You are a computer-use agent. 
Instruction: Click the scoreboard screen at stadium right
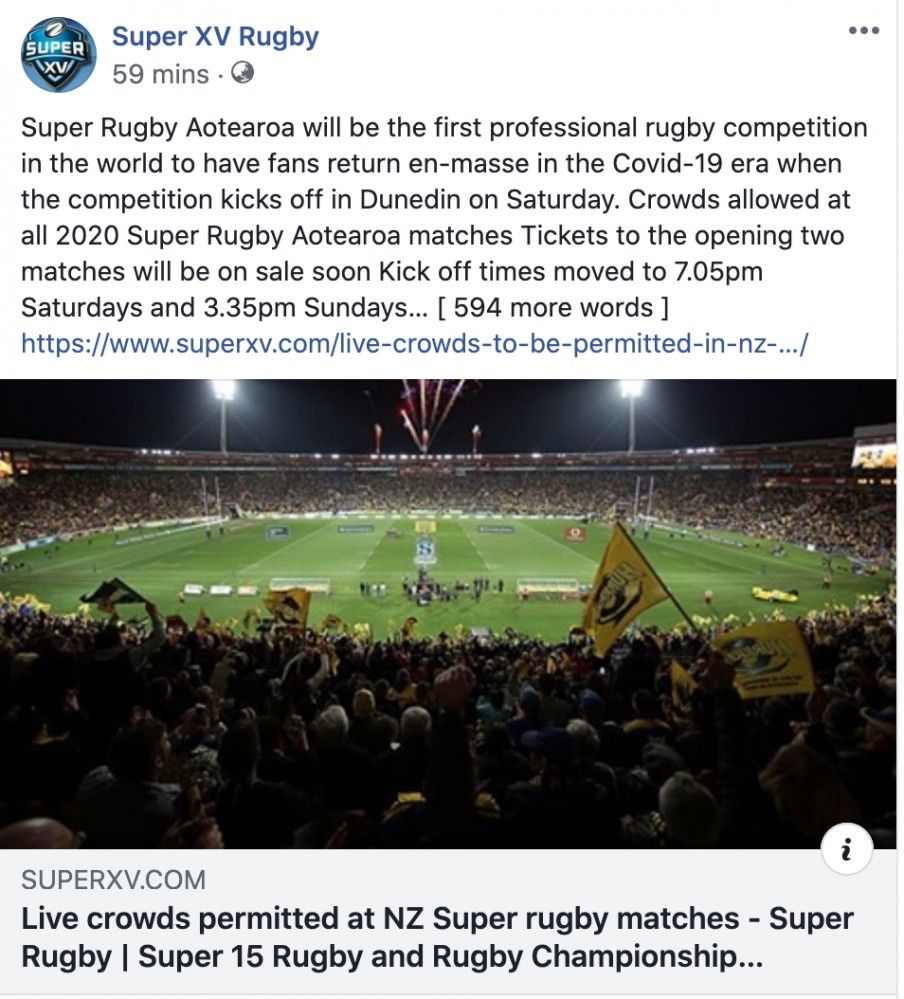click(874, 453)
